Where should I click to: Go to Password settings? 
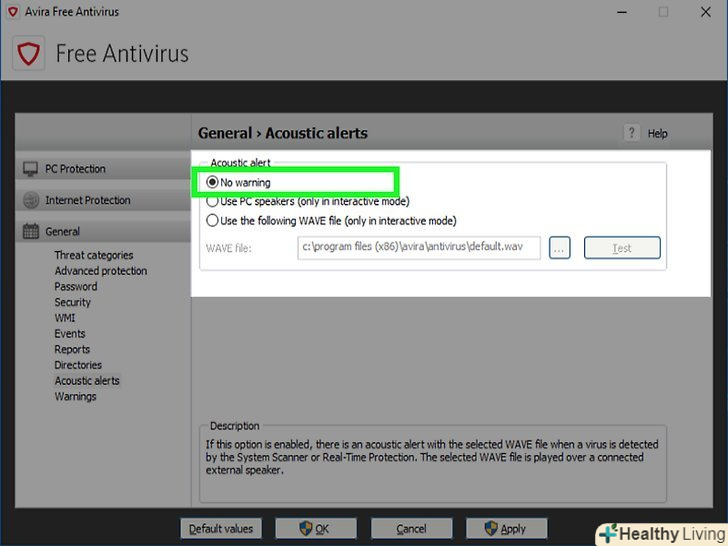[x=76, y=286]
